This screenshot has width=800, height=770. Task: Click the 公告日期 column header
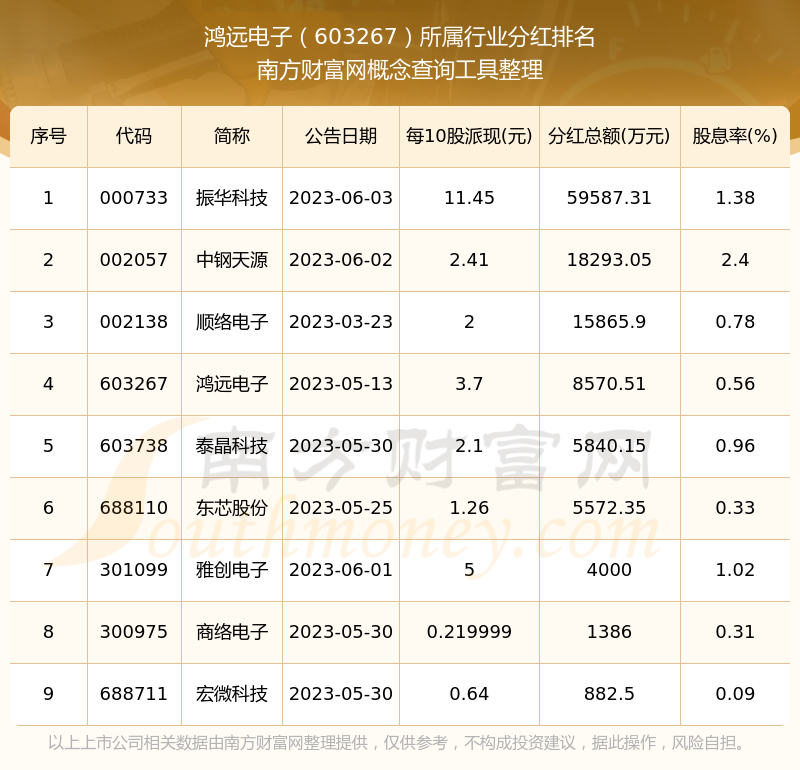coord(341,136)
